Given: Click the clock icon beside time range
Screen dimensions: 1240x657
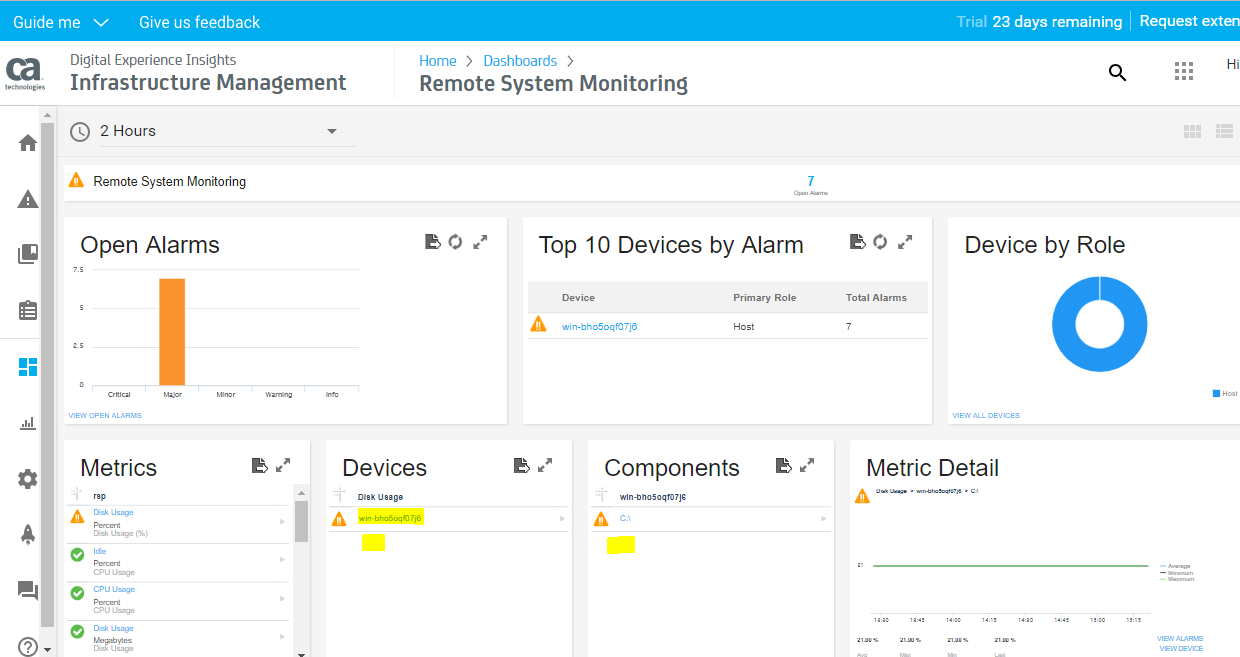Looking at the screenshot, I should point(80,131).
